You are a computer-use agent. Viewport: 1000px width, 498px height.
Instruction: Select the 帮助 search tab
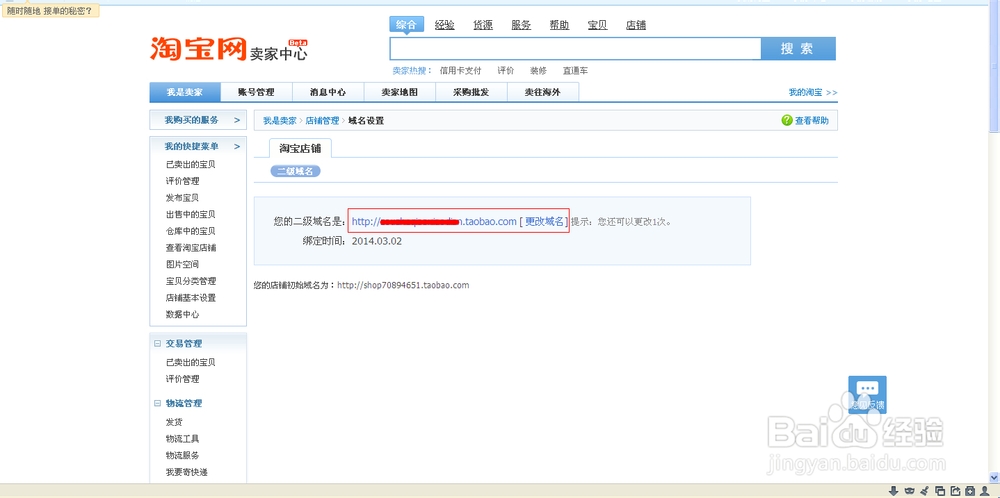(559, 25)
